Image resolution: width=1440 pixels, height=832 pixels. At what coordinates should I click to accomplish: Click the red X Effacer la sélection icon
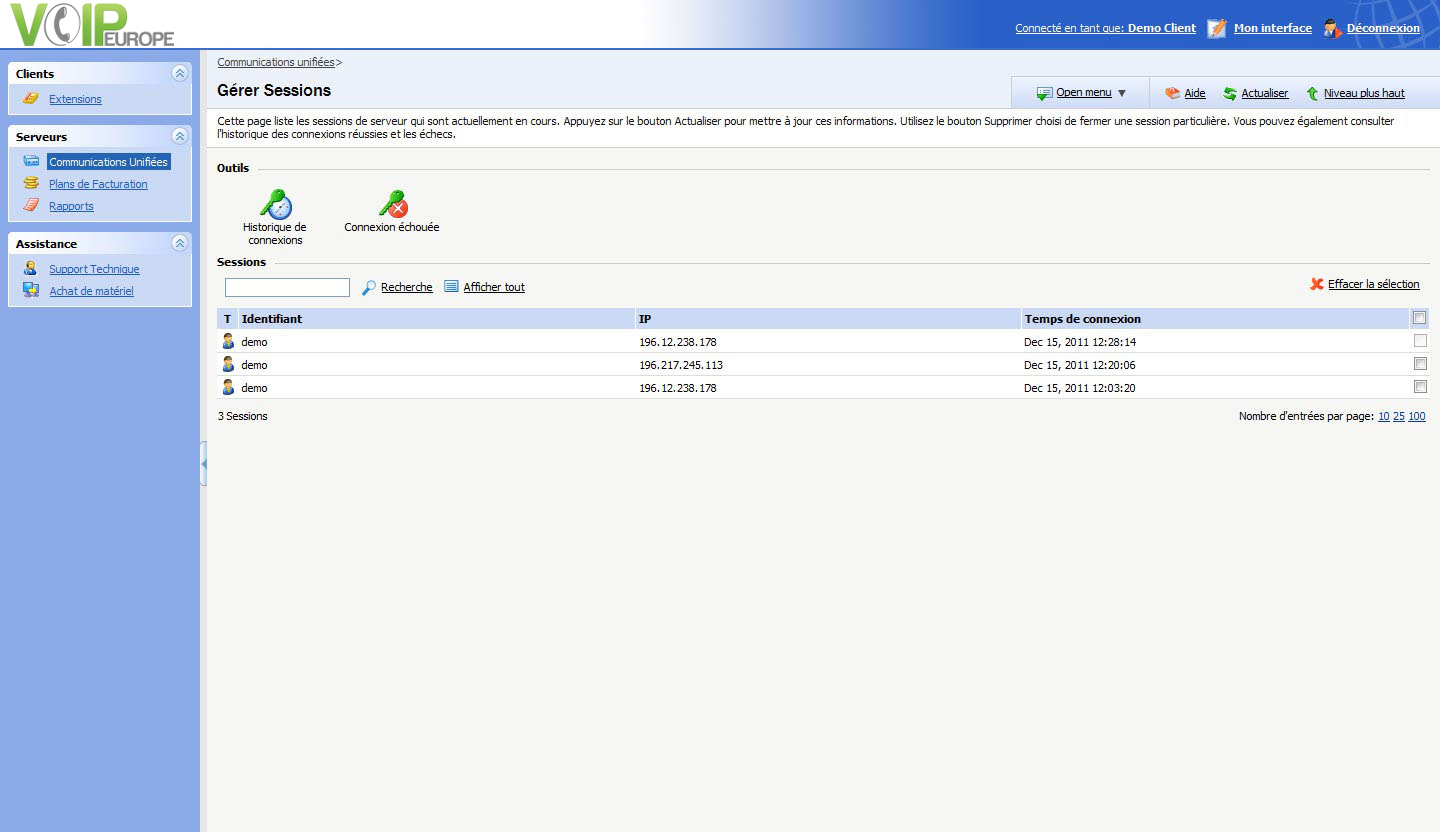click(x=1317, y=285)
